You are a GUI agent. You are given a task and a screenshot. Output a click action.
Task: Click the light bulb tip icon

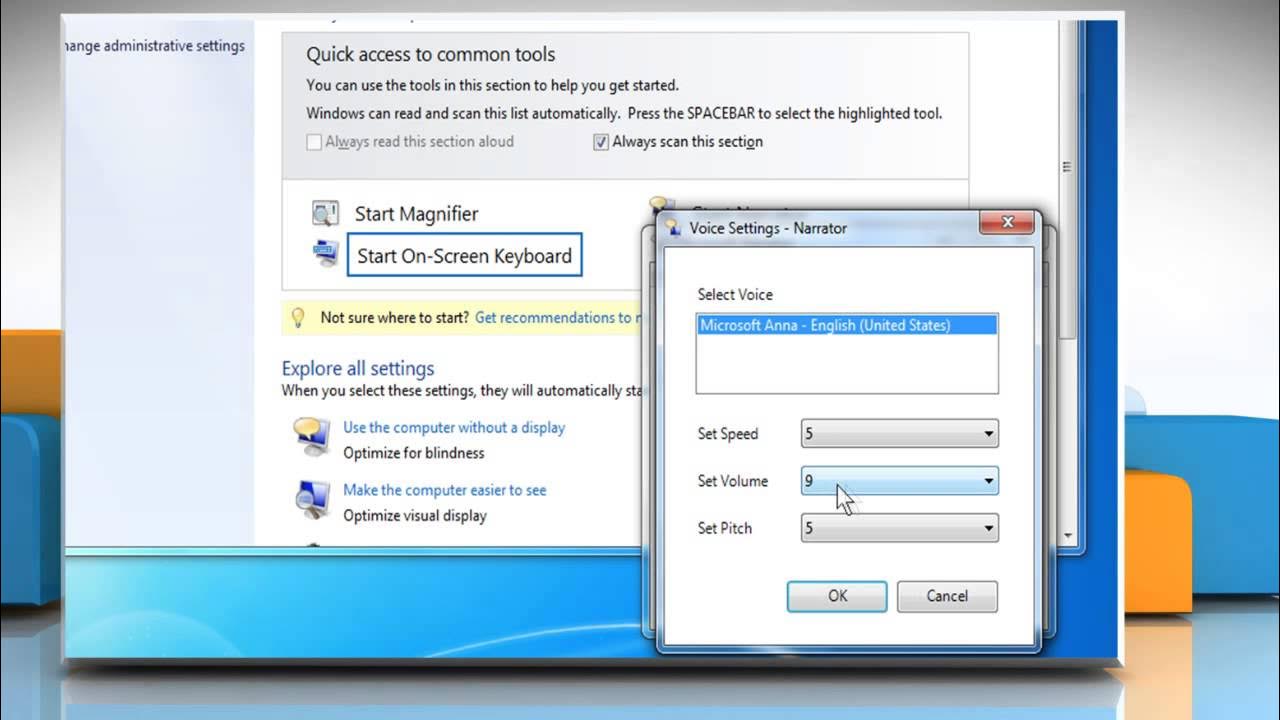coord(296,317)
